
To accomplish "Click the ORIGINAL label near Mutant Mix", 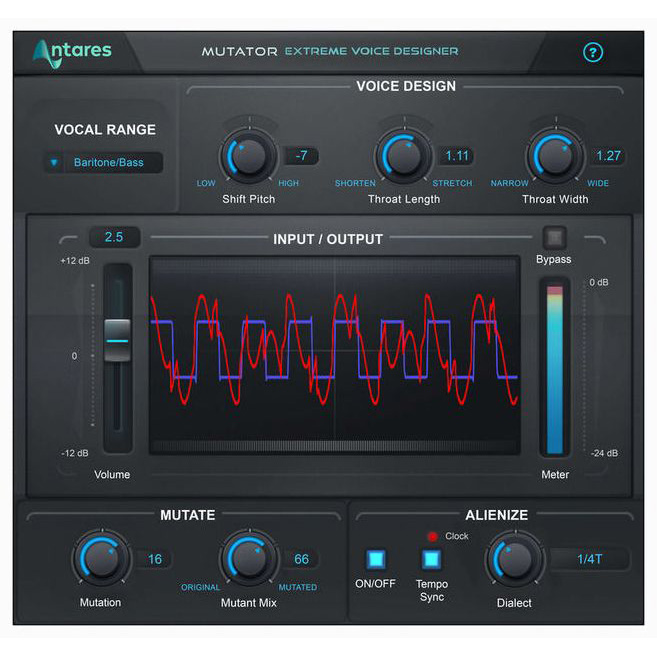I will (200, 587).
